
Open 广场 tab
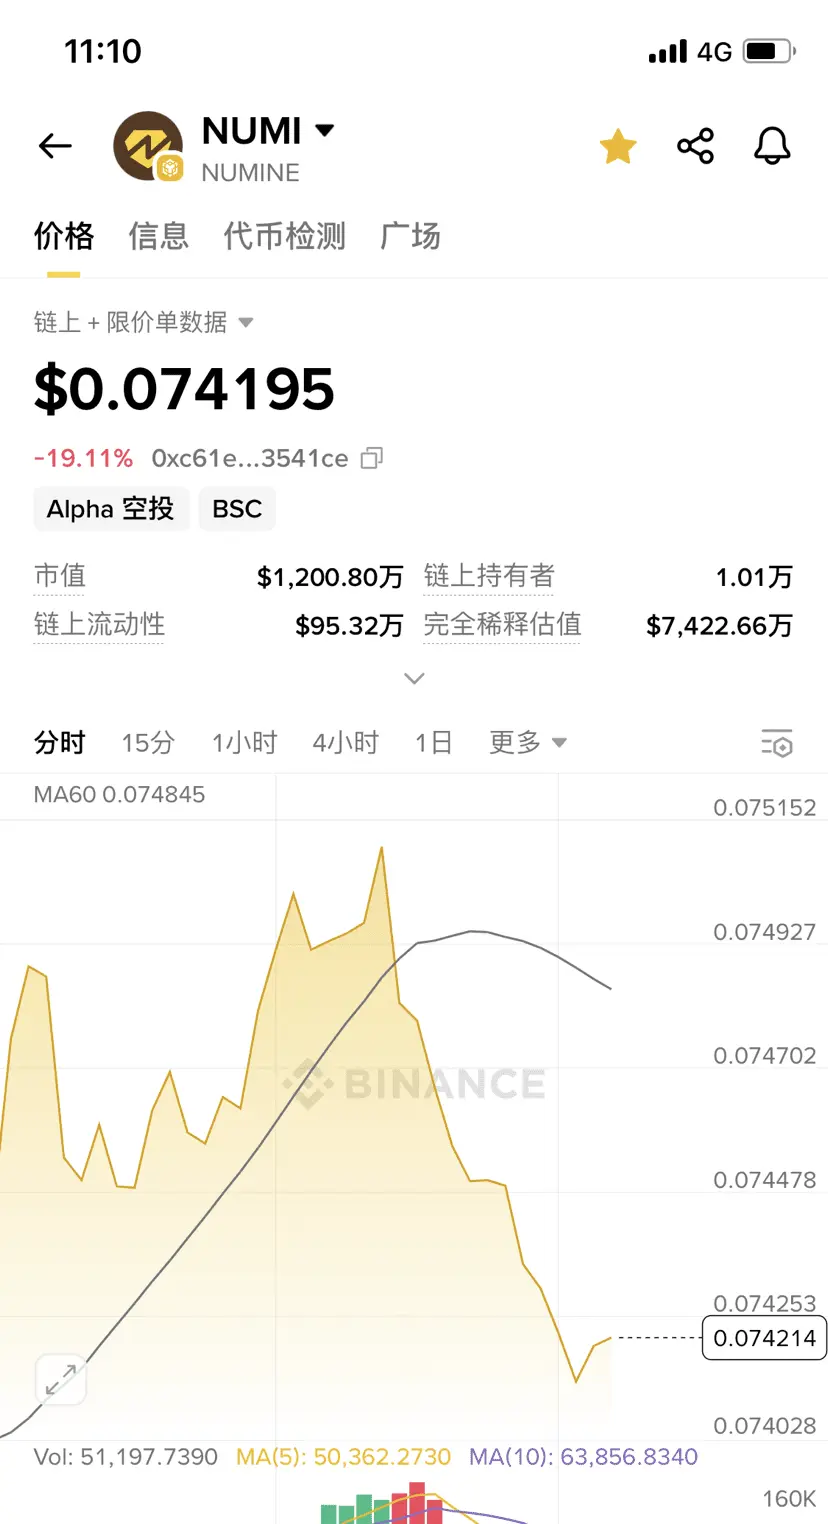410,236
